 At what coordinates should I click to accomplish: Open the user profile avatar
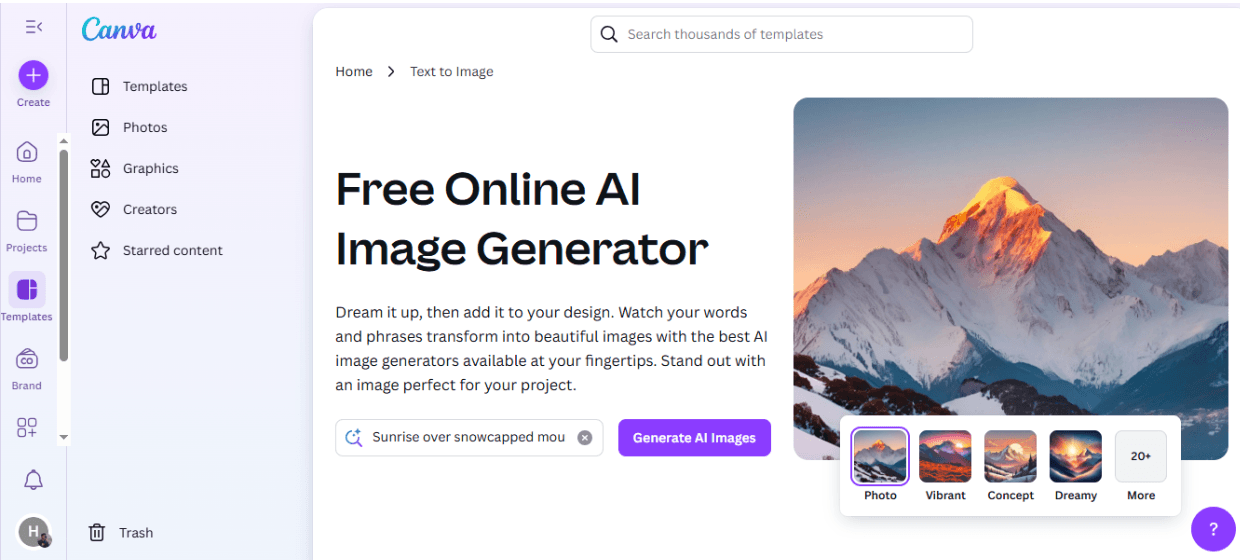[33, 532]
